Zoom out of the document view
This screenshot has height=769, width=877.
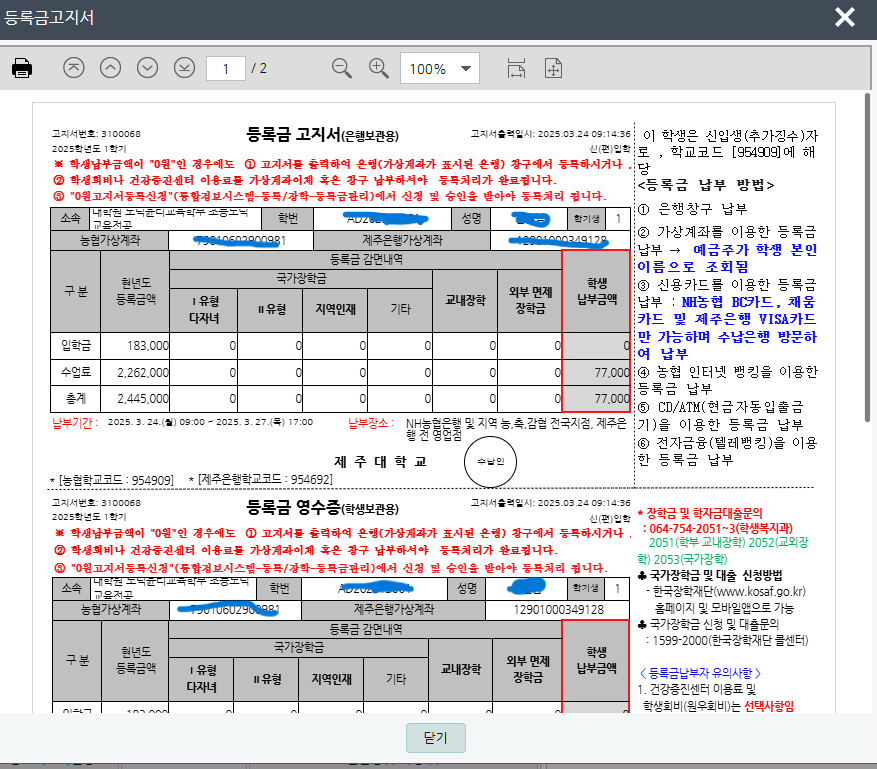341,69
